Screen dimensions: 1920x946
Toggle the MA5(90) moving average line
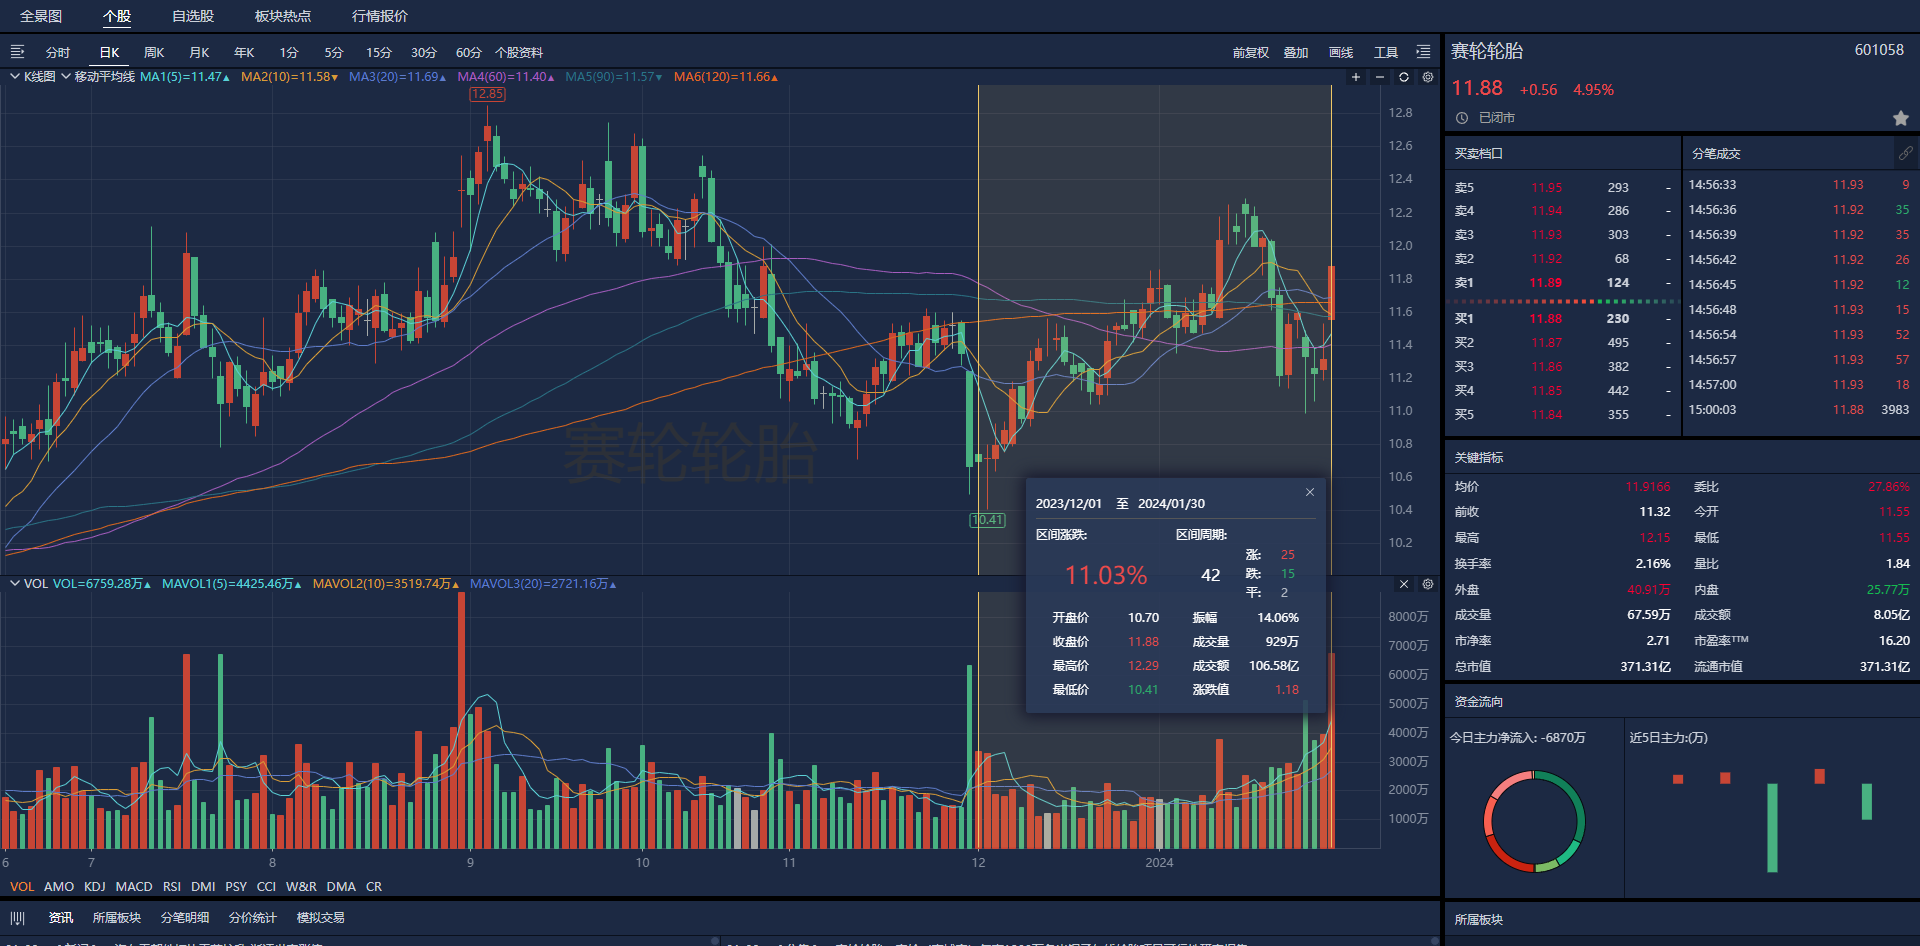pos(614,77)
